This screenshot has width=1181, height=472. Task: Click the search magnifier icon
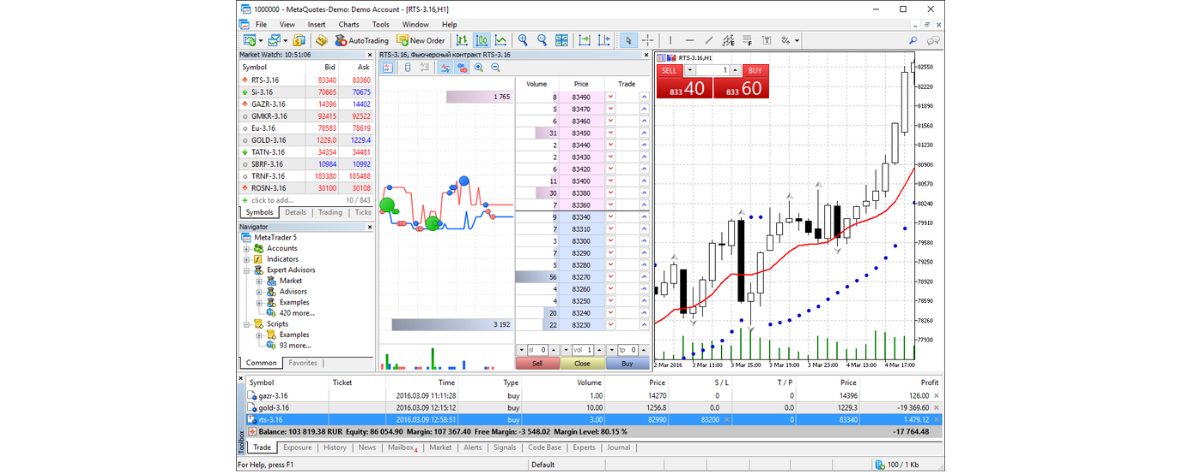click(913, 40)
